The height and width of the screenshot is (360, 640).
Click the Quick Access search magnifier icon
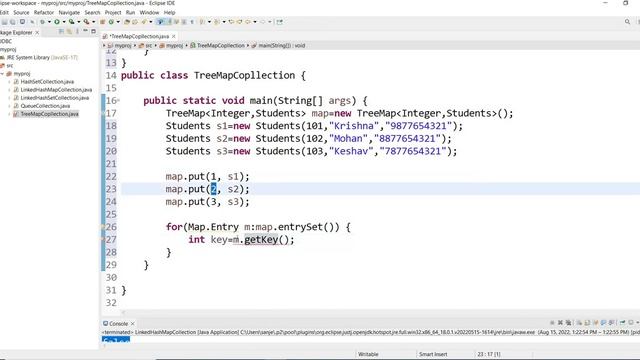tap(627, 22)
